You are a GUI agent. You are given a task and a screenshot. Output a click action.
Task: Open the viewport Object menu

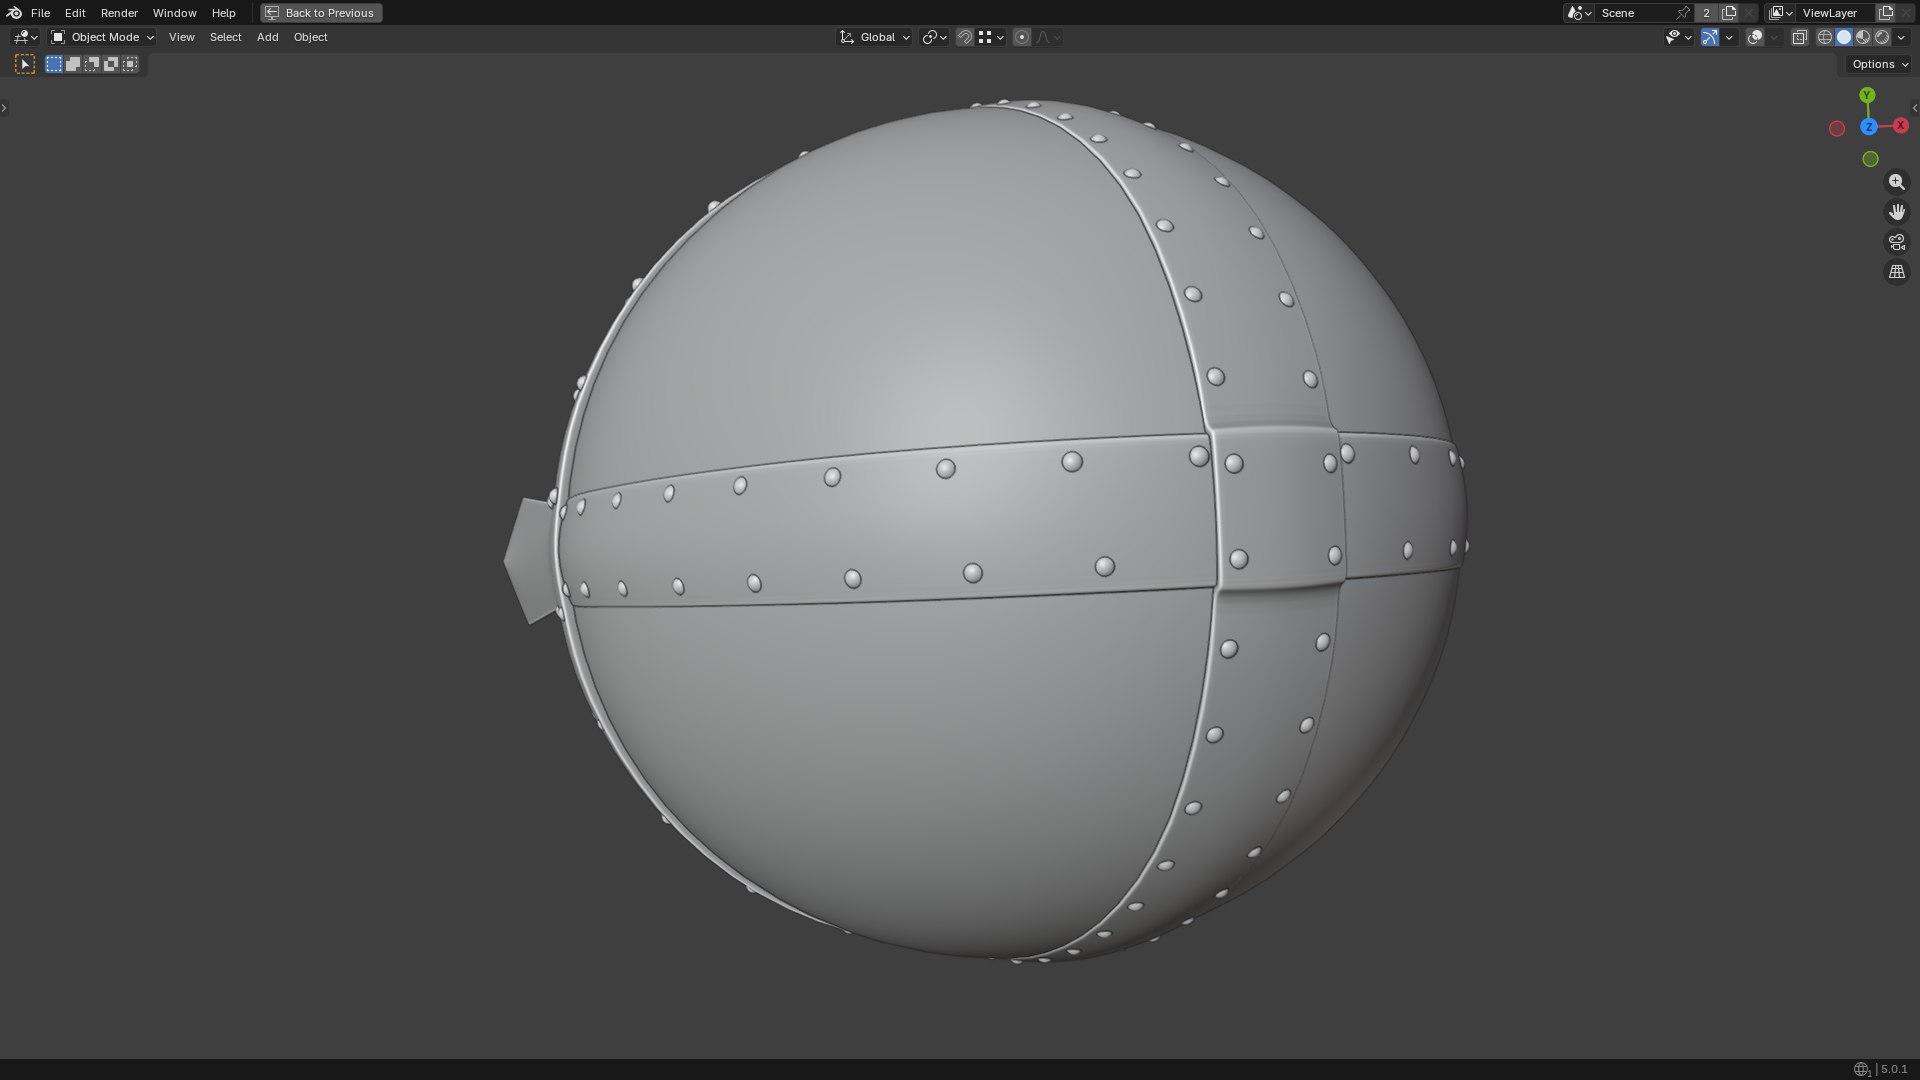pyautogui.click(x=310, y=37)
